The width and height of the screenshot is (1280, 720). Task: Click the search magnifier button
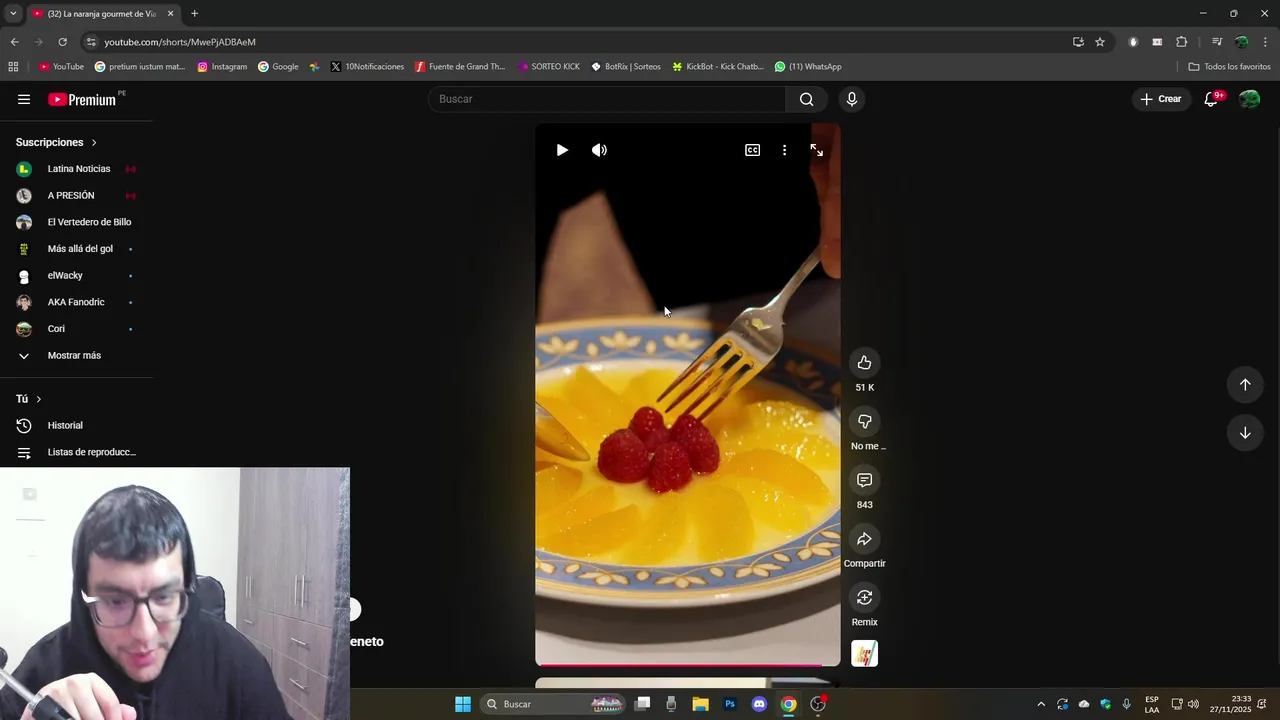click(806, 99)
